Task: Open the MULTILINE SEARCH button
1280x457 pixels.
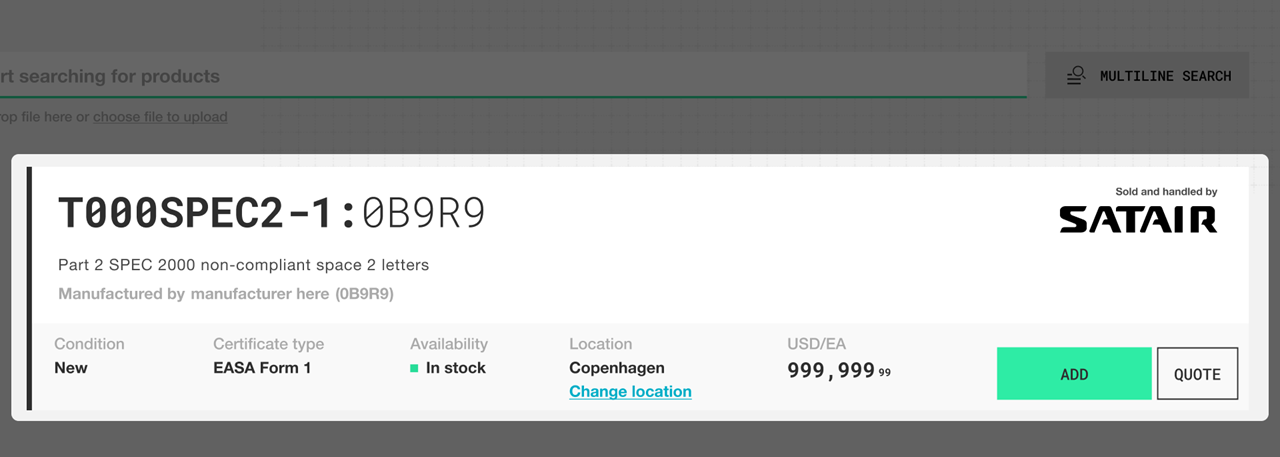Action: coord(1147,76)
